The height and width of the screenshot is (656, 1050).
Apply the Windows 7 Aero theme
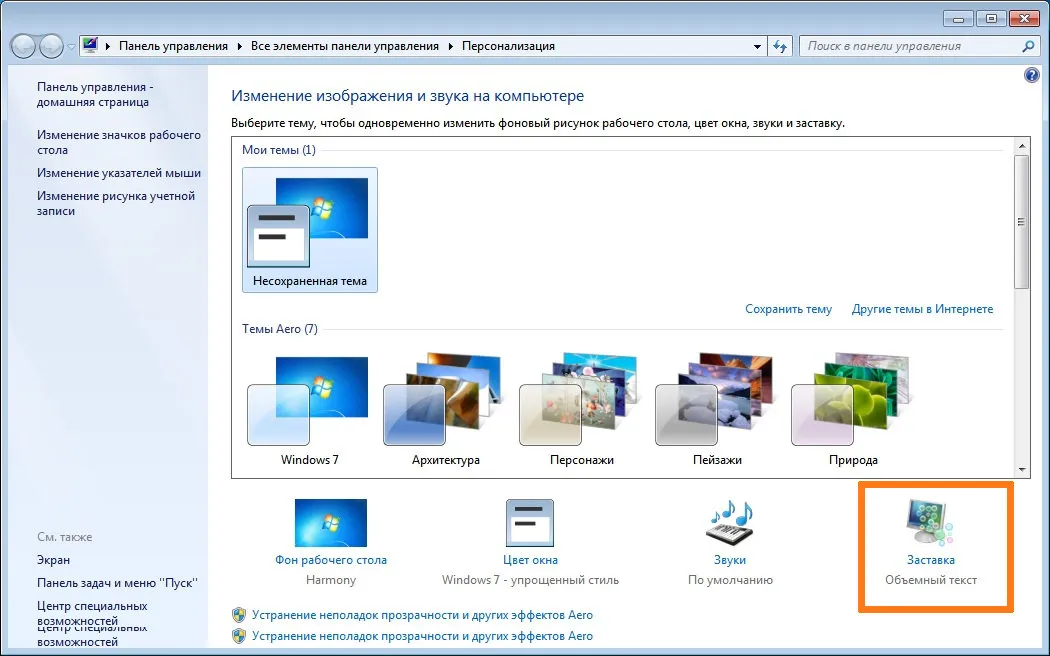click(x=309, y=411)
